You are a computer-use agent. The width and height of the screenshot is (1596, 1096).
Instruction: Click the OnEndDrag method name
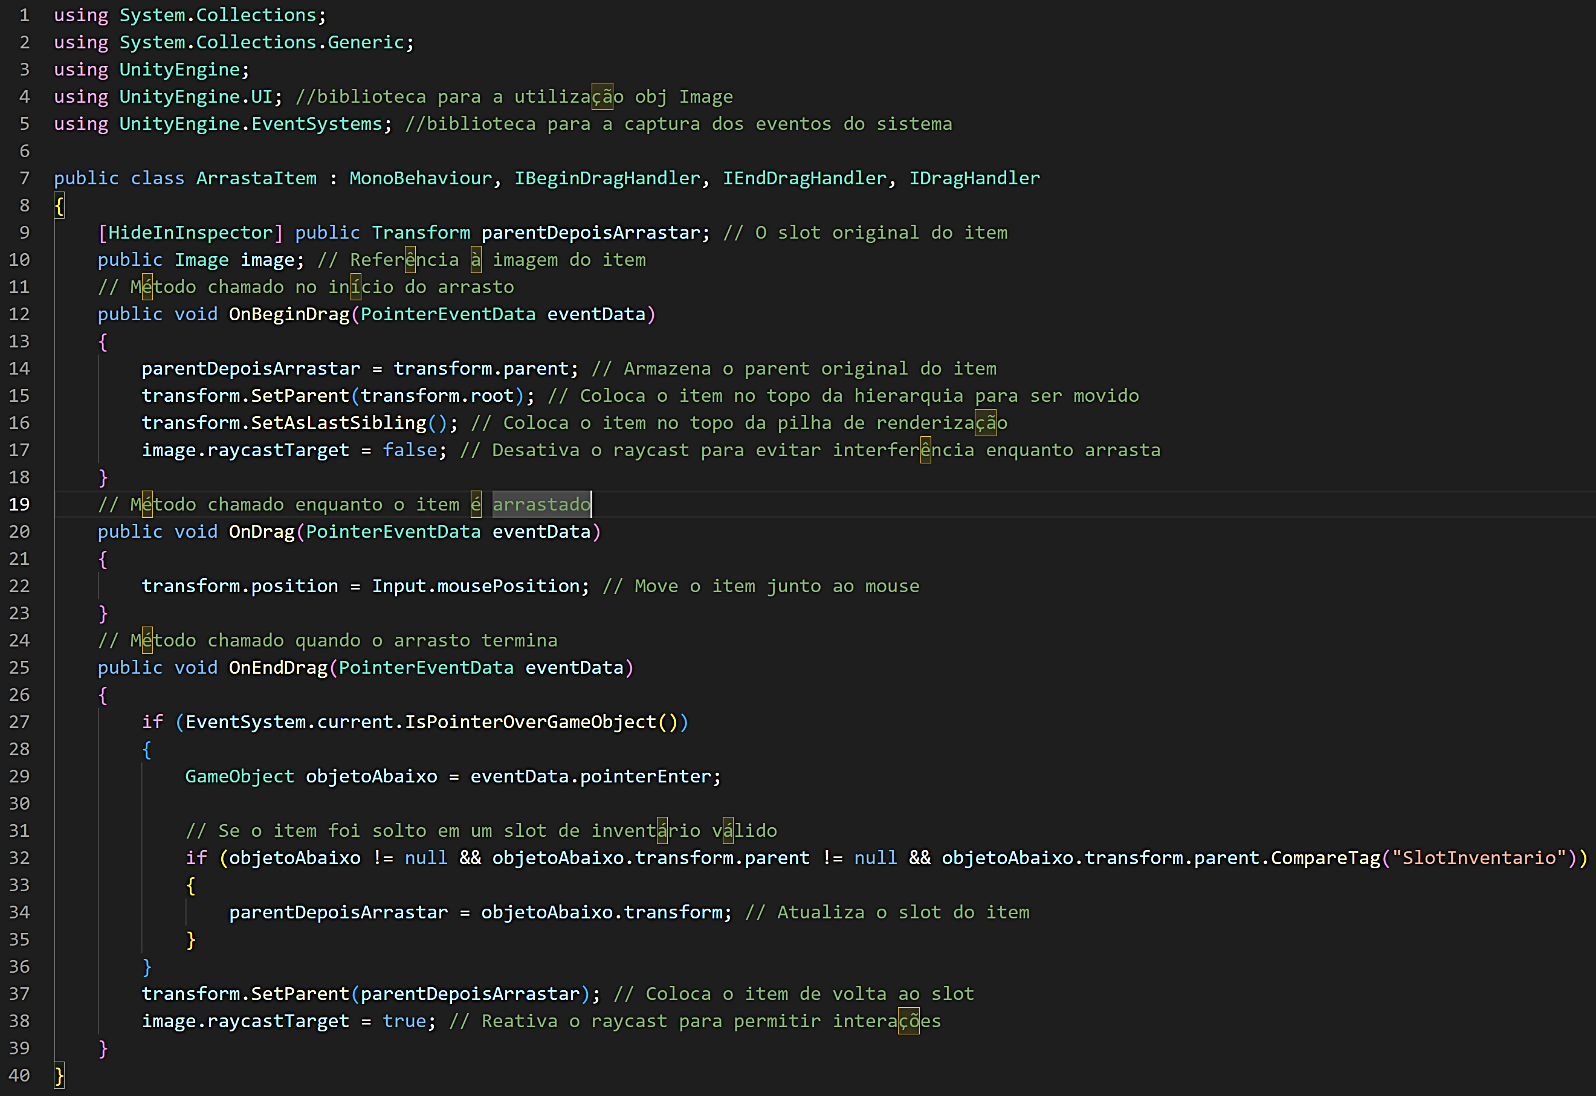point(278,668)
